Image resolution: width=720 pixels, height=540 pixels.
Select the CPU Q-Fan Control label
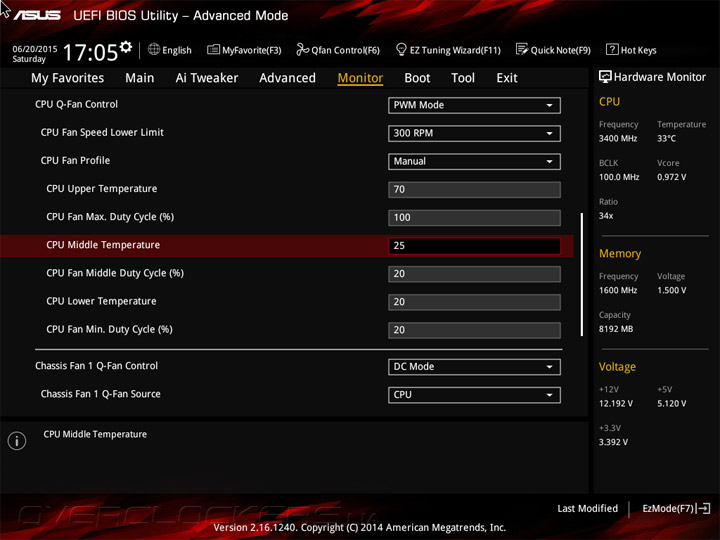(x=76, y=104)
